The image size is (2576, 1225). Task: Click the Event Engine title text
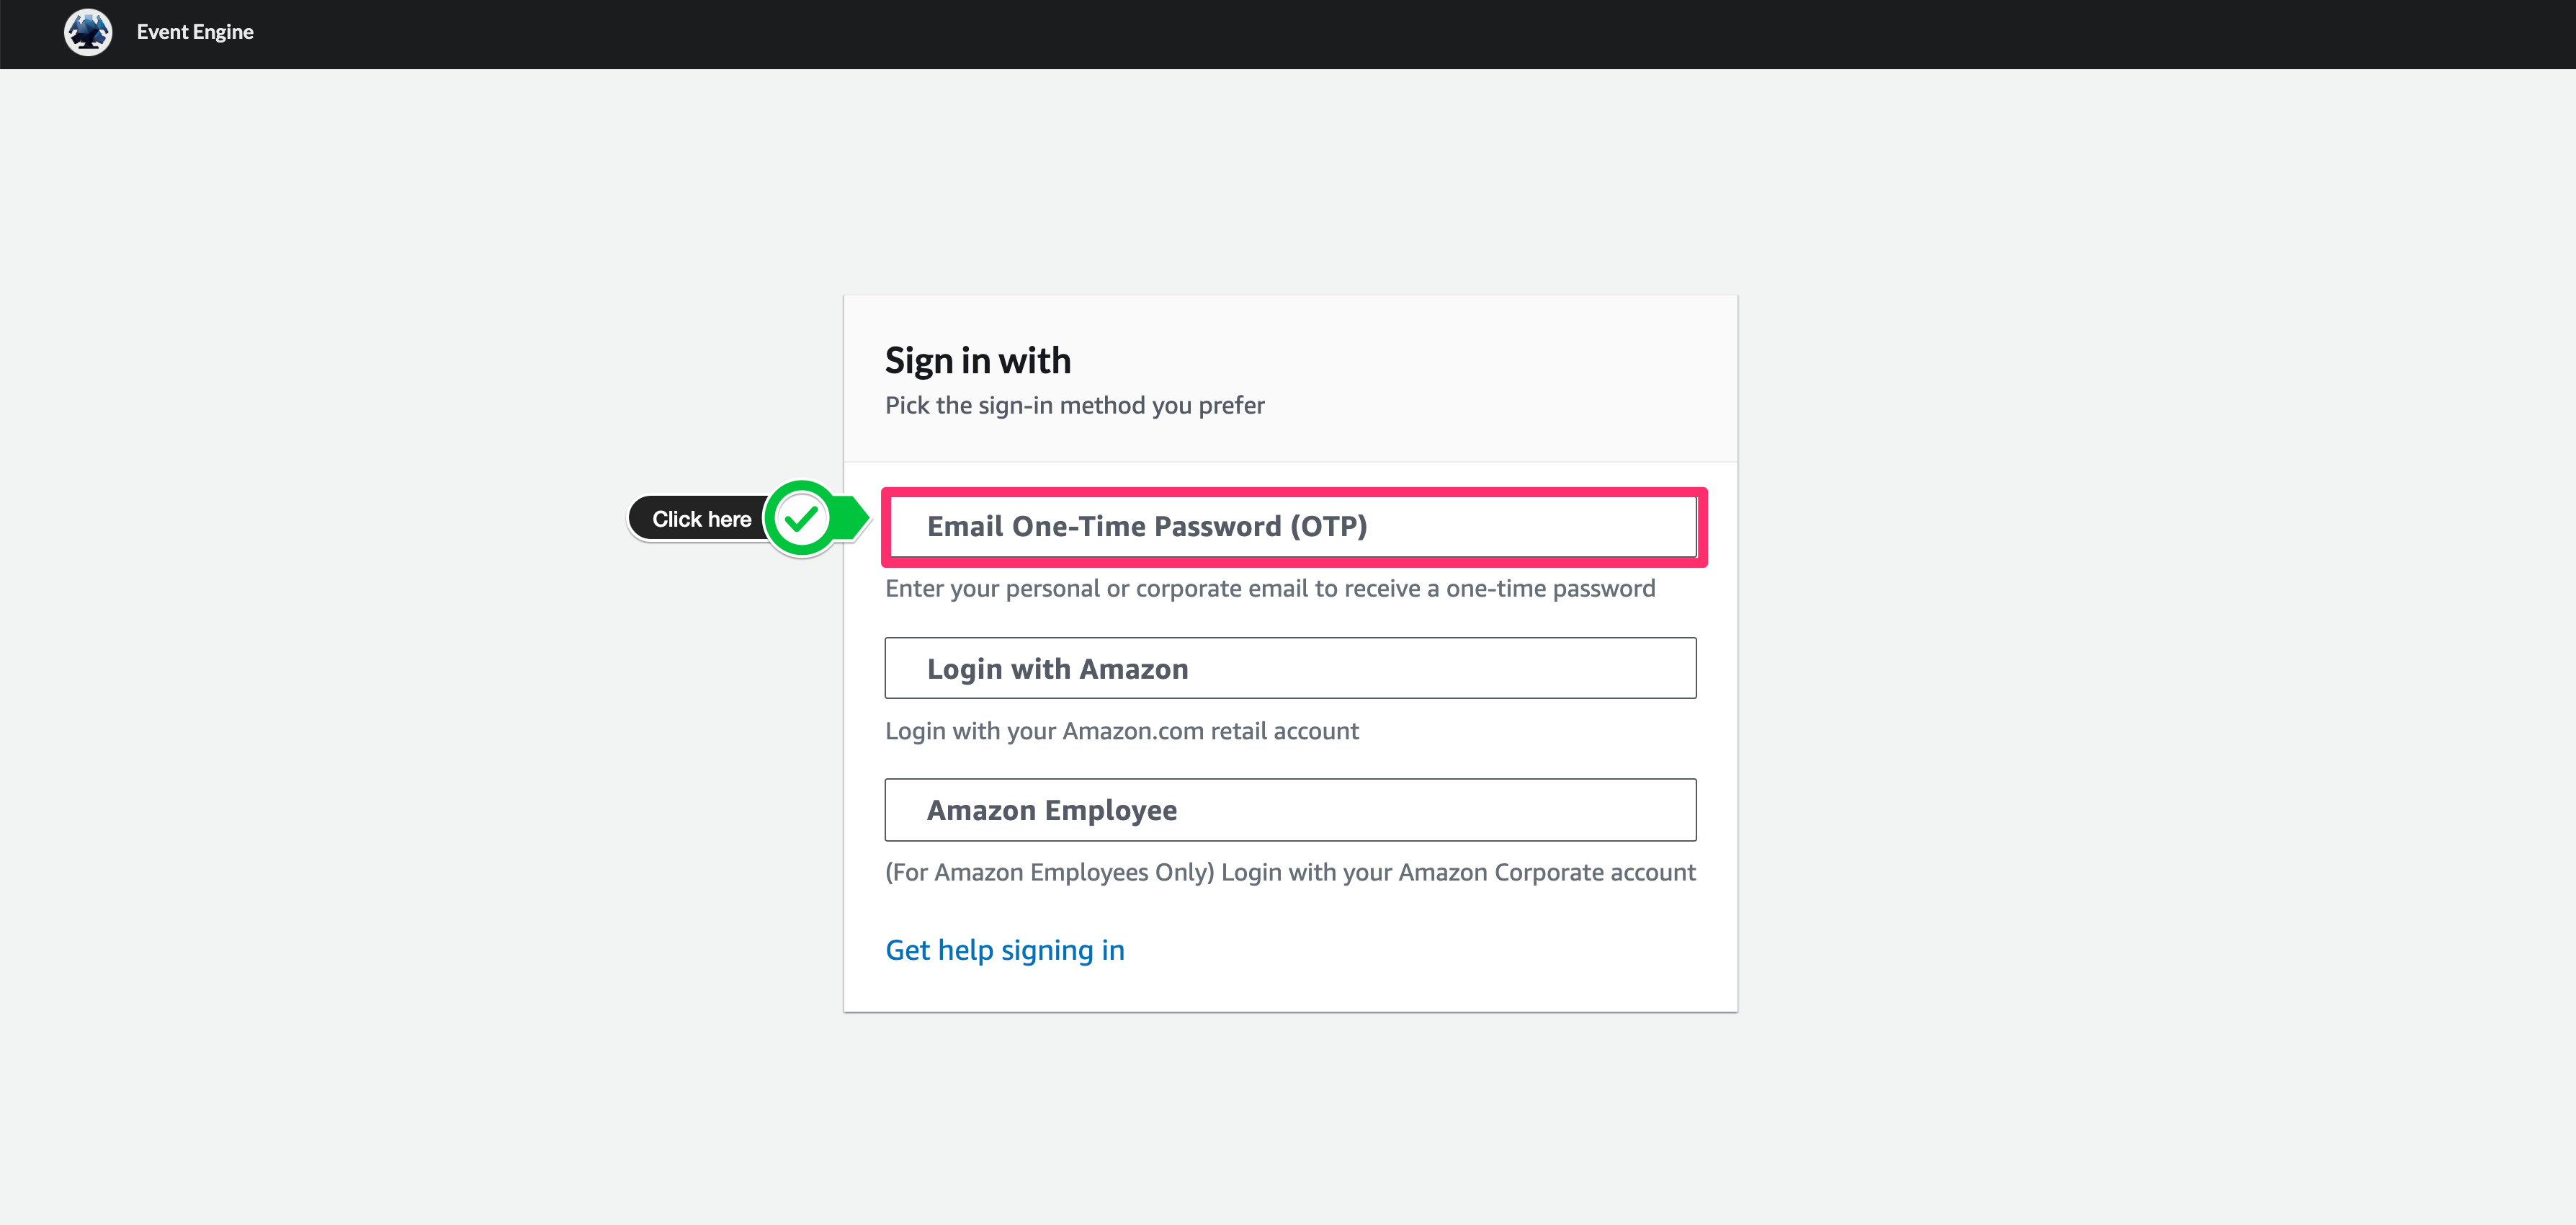coord(195,32)
